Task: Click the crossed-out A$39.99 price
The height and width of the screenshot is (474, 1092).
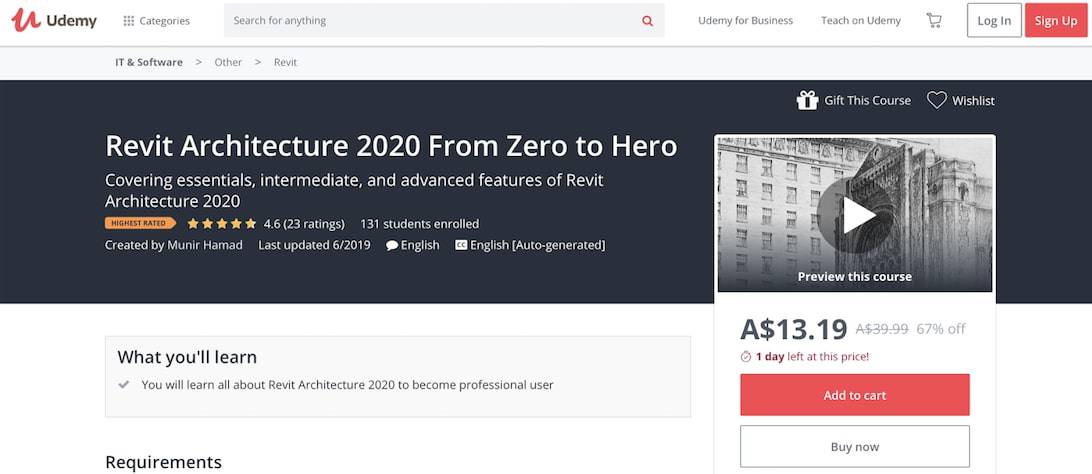Action: tap(882, 329)
